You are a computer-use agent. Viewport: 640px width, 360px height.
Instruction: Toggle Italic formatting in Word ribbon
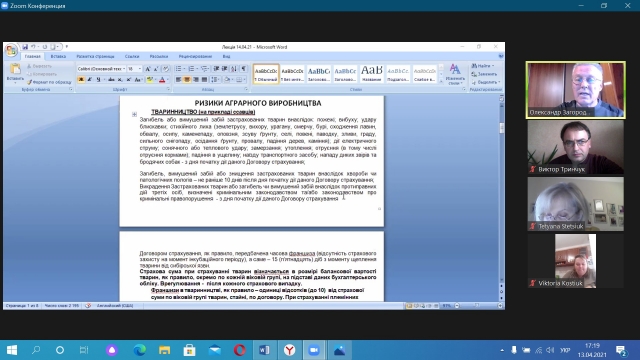tap(89, 80)
